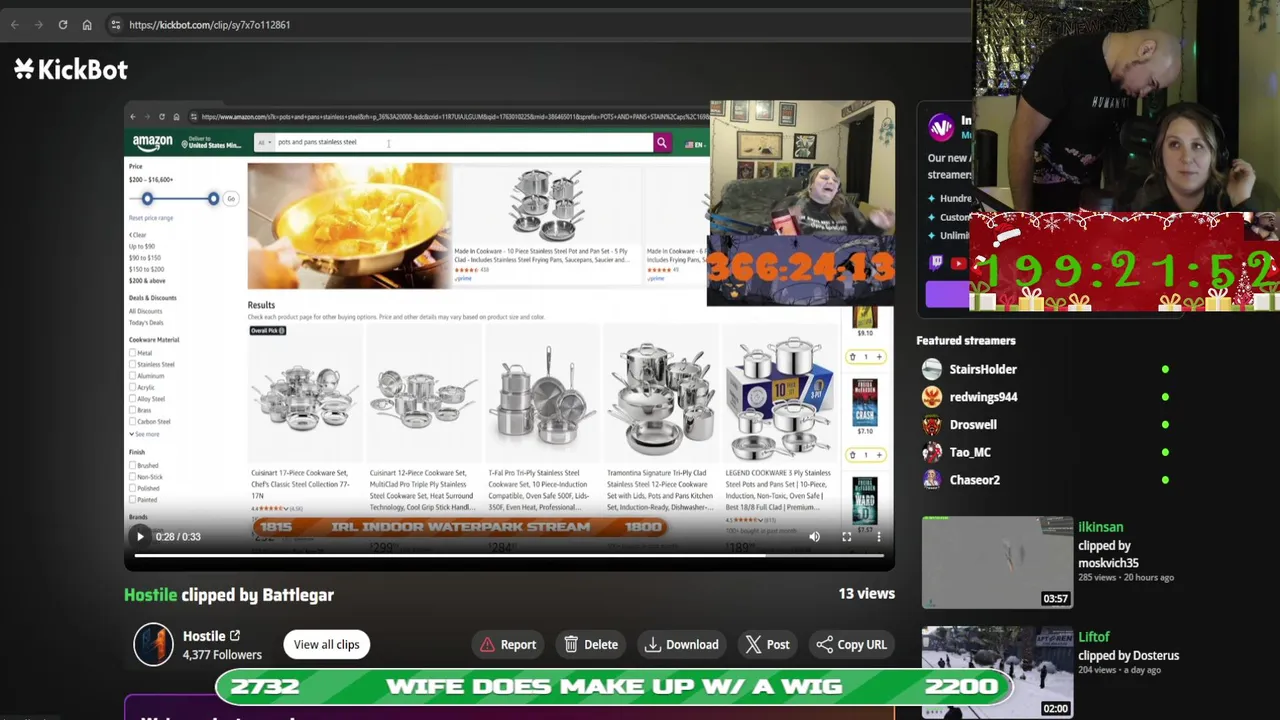Download the clip
Image resolution: width=1280 pixels, height=720 pixels.
(682, 645)
